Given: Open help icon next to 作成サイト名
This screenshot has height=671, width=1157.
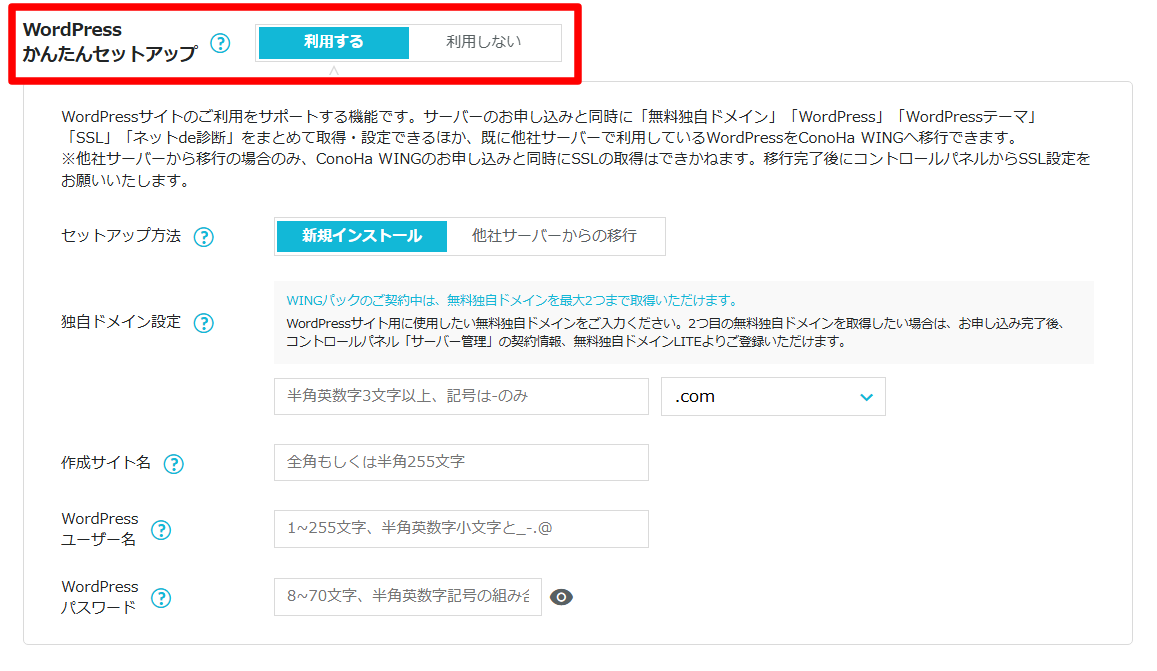Looking at the screenshot, I should point(173,464).
